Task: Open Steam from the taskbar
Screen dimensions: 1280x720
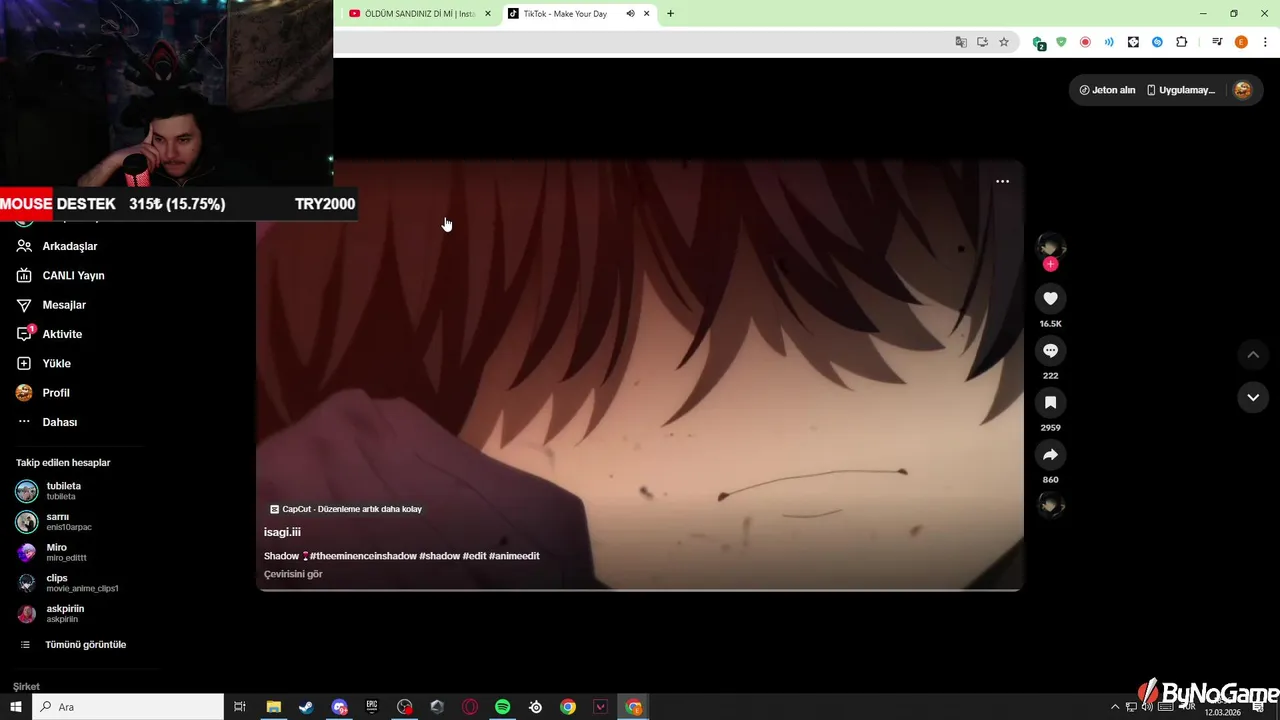Action: pyautogui.click(x=306, y=707)
